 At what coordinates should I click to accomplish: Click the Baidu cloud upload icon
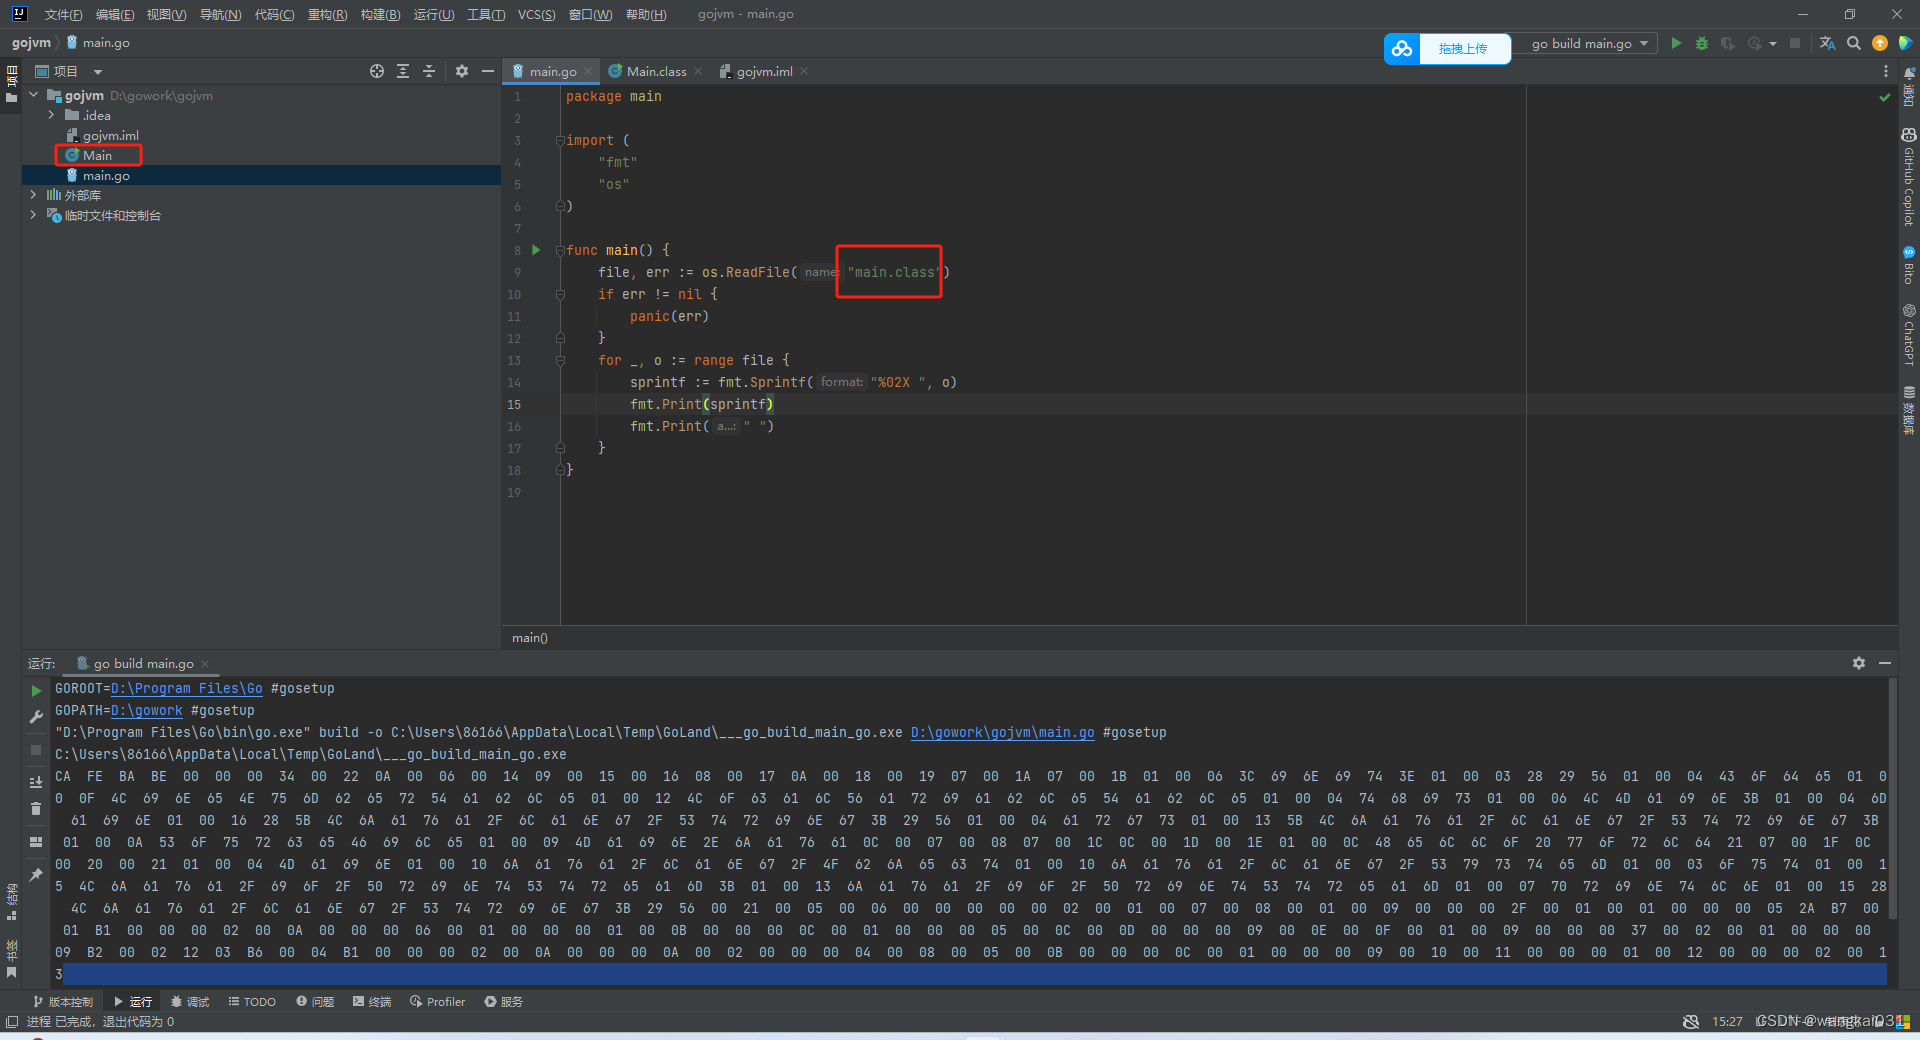coord(1402,48)
